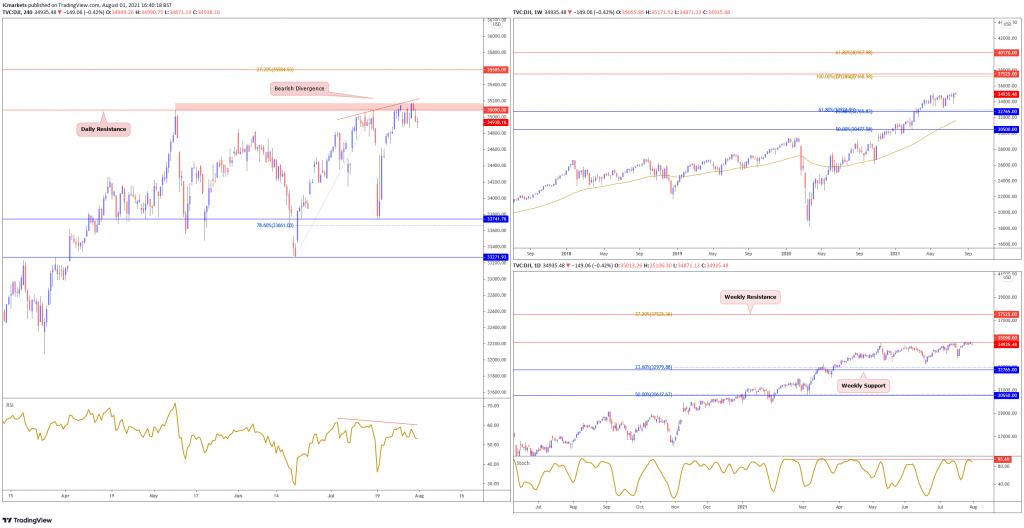Screen dimensions: 1024x528
Task: Click the Weekly Support callout
Action: 862,385
